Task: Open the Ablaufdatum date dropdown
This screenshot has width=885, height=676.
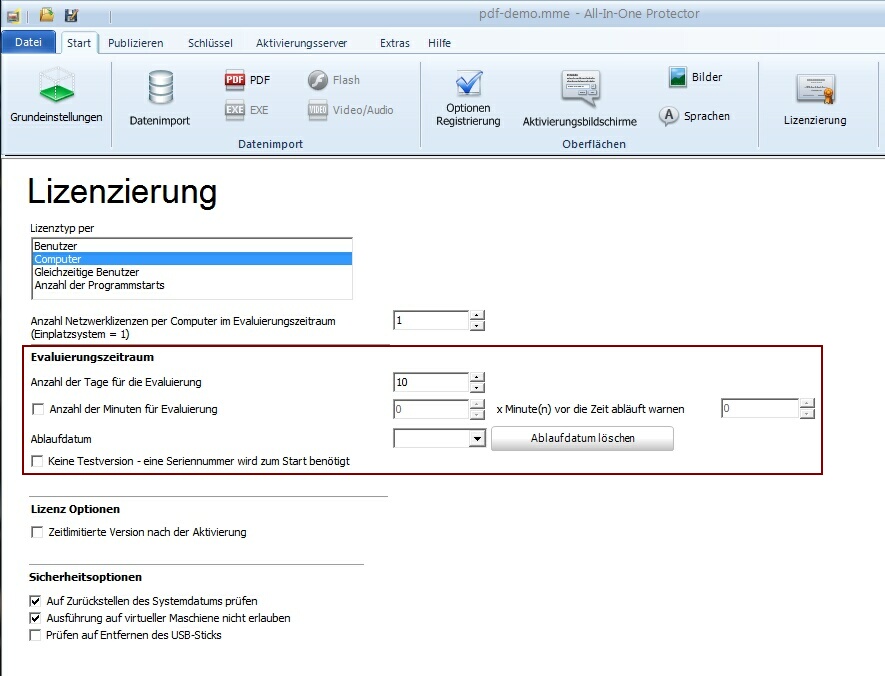Action: point(476,438)
